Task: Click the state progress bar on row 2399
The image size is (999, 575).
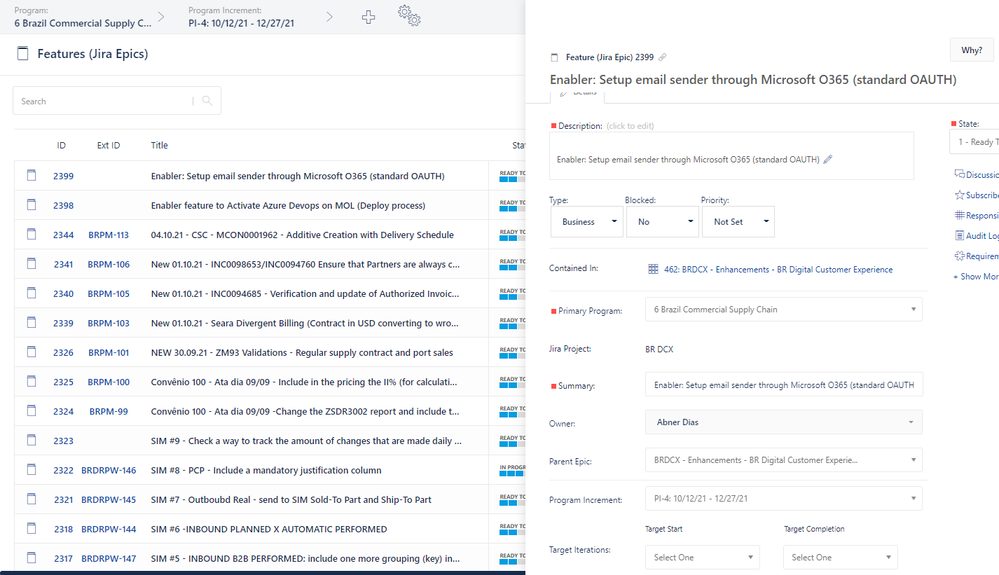Action: (x=512, y=176)
